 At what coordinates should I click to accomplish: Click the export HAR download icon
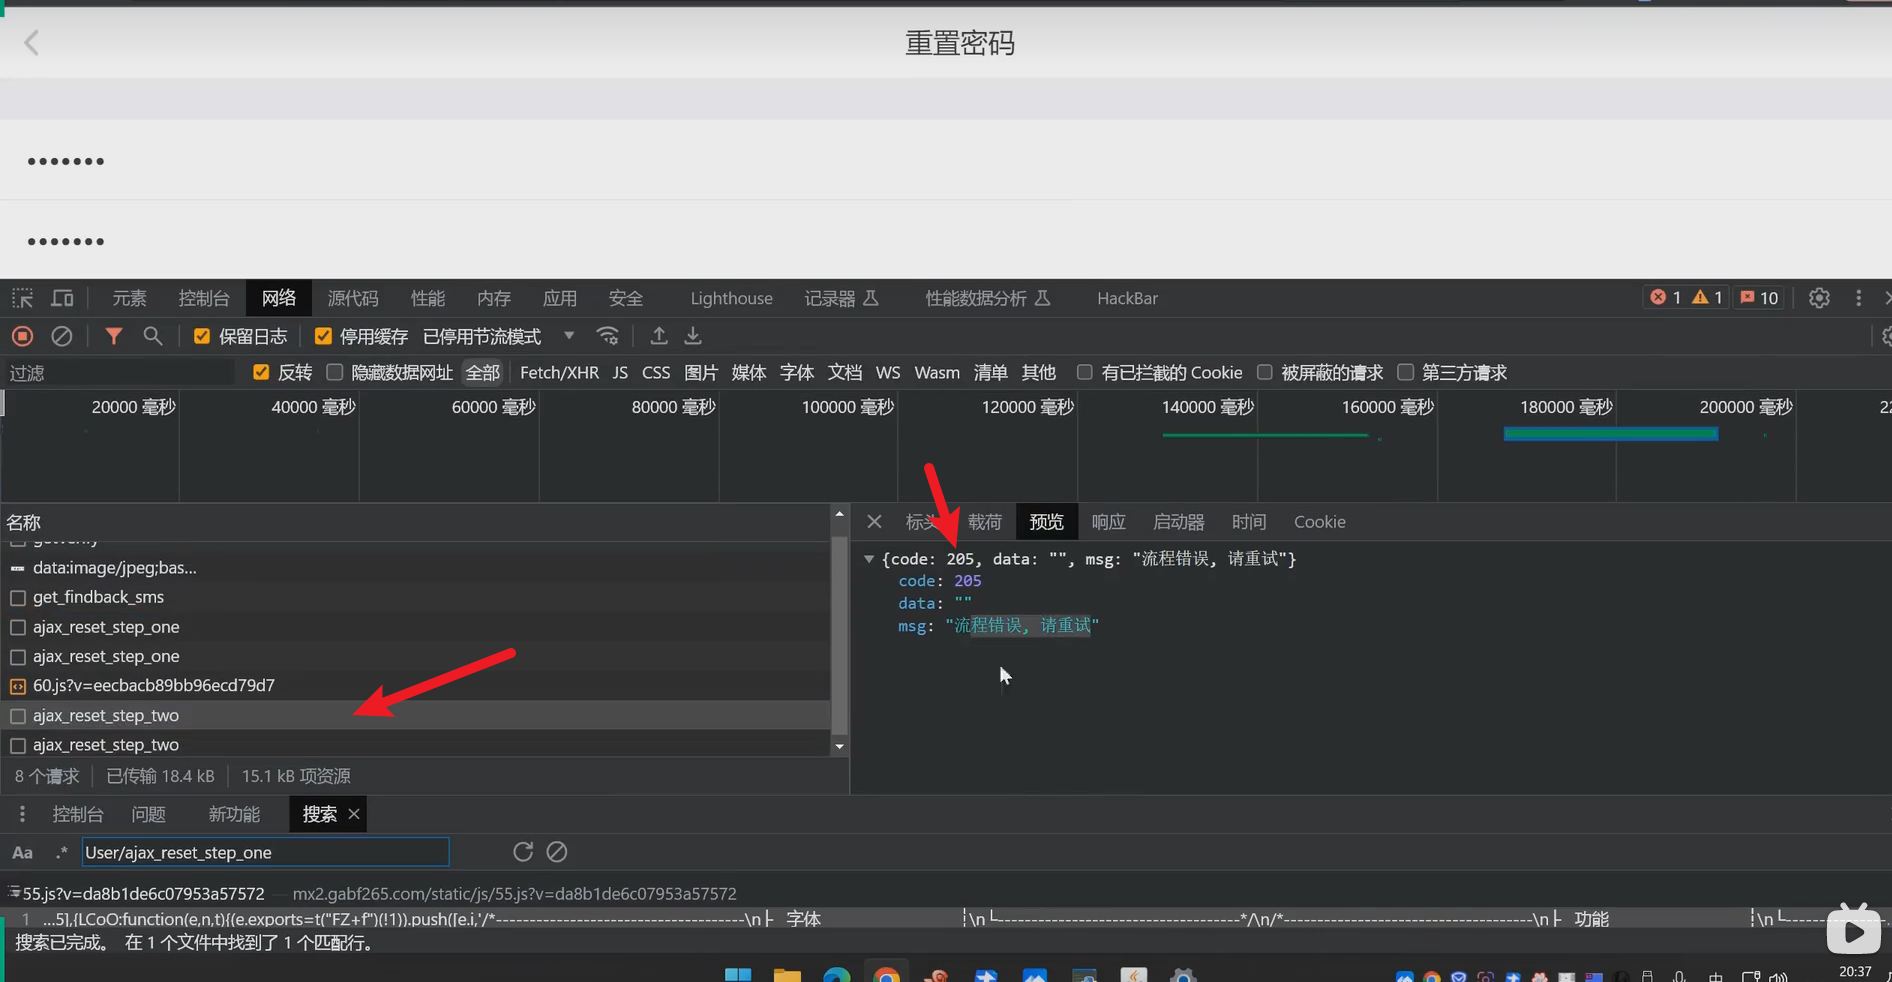(x=693, y=337)
